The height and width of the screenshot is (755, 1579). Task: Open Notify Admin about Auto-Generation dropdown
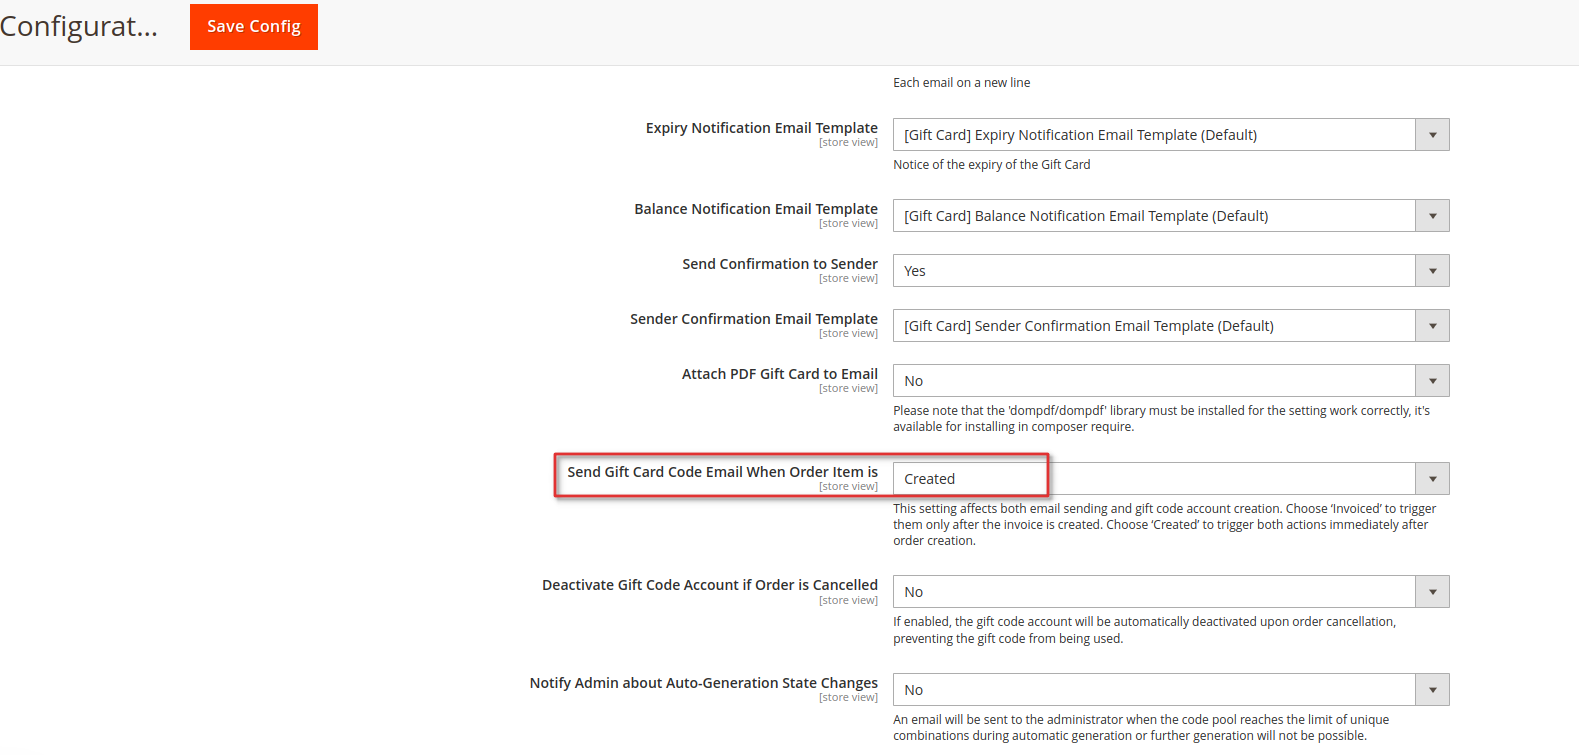tap(1171, 690)
